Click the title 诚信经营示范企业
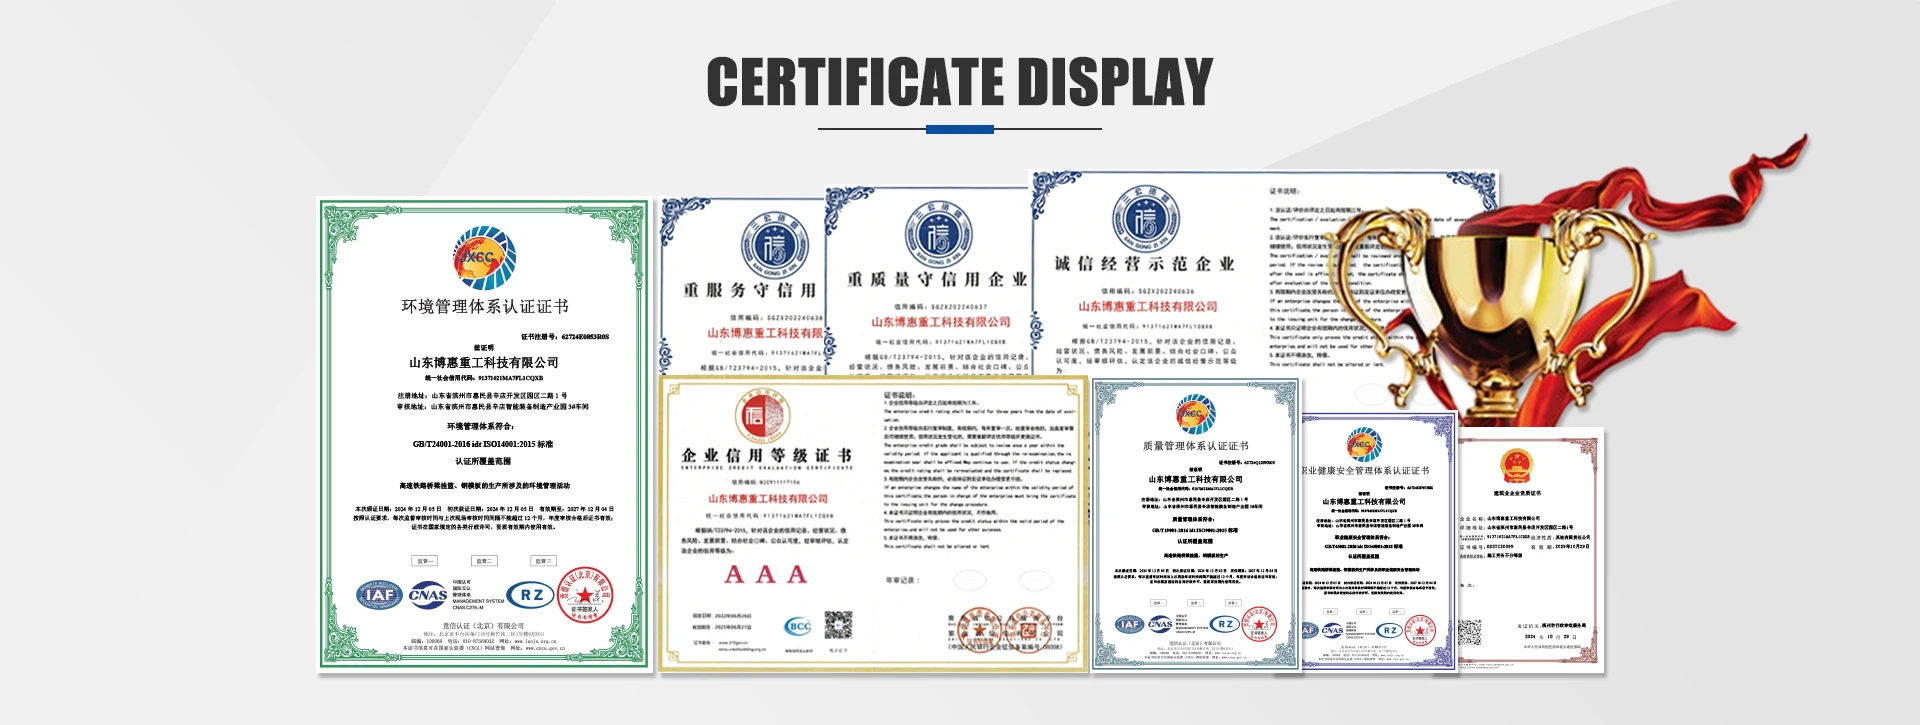This screenshot has width=1920, height=725. click(x=1145, y=264)
